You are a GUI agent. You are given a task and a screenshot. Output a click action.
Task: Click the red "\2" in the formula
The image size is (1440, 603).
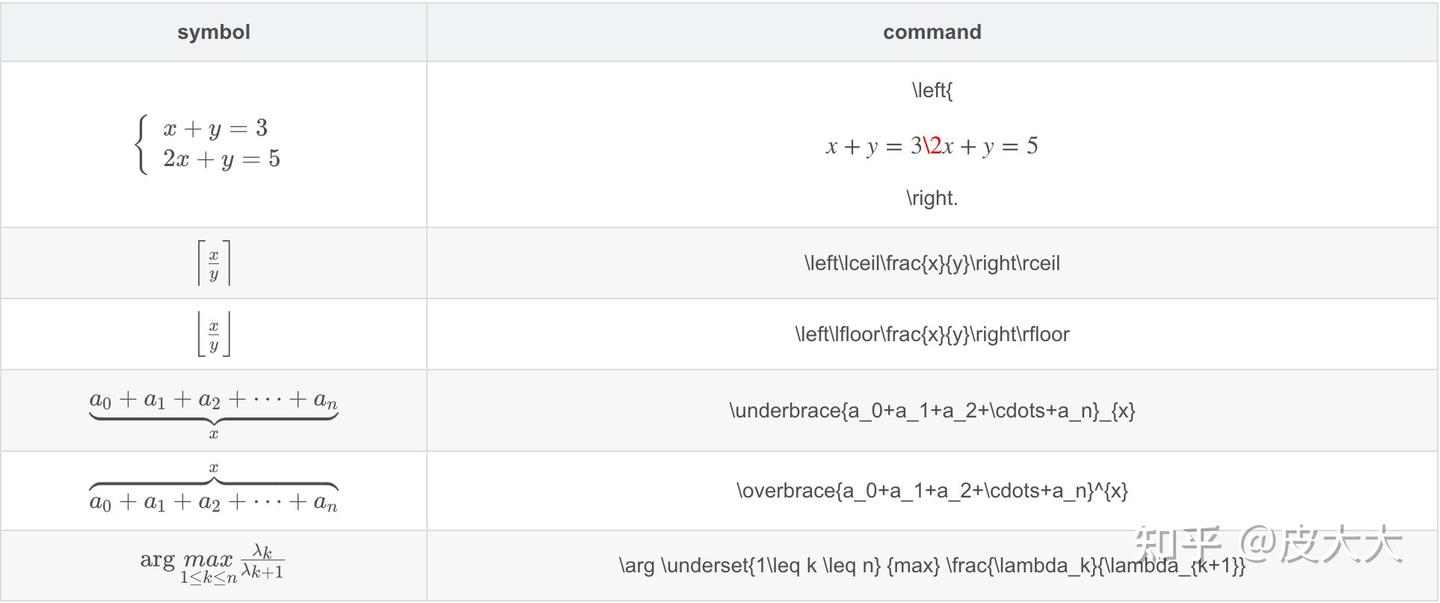point(932,146)
